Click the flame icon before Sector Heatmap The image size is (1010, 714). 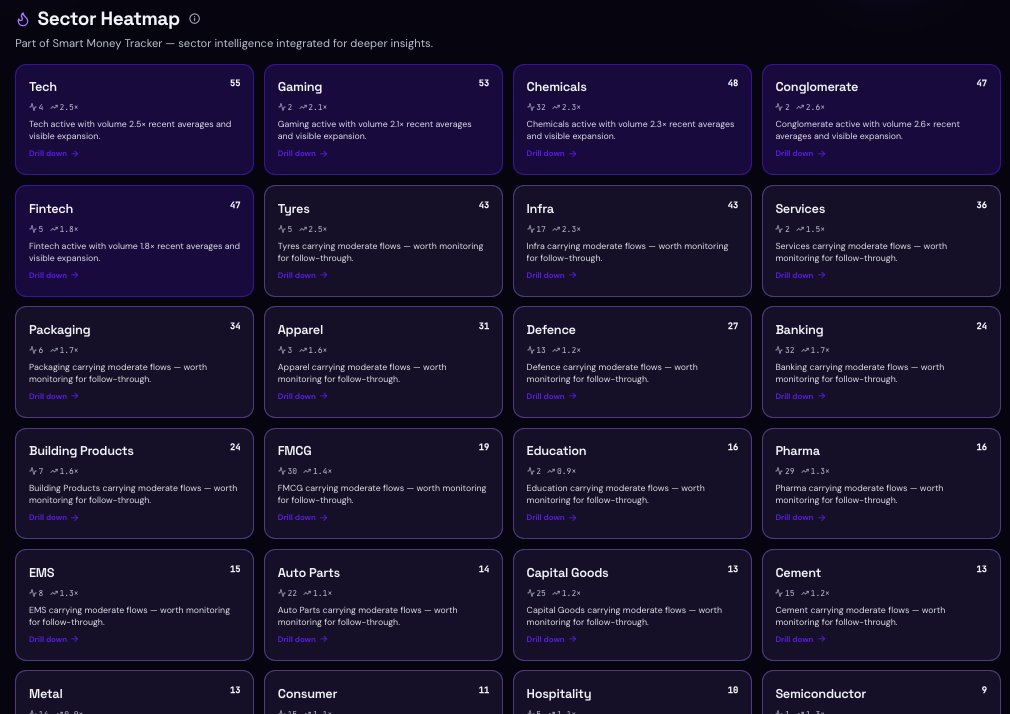[23, 19]
